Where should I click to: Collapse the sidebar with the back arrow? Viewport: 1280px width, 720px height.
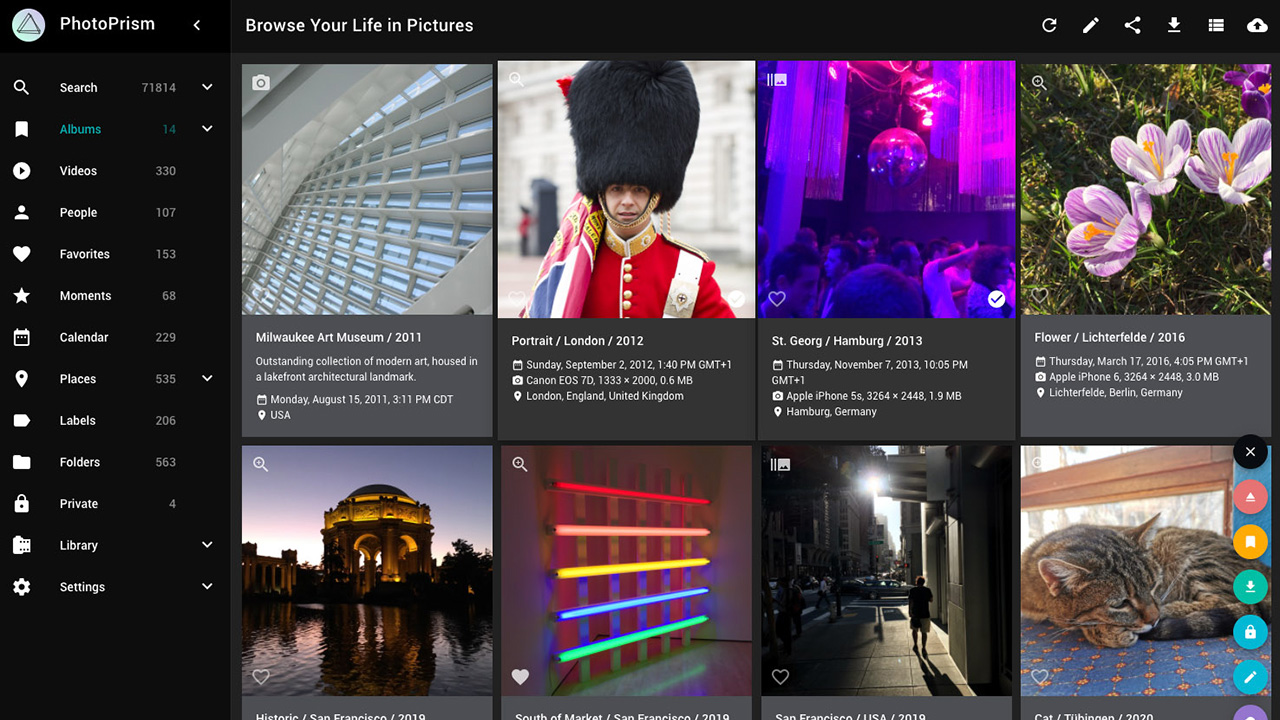pos(197,25)
